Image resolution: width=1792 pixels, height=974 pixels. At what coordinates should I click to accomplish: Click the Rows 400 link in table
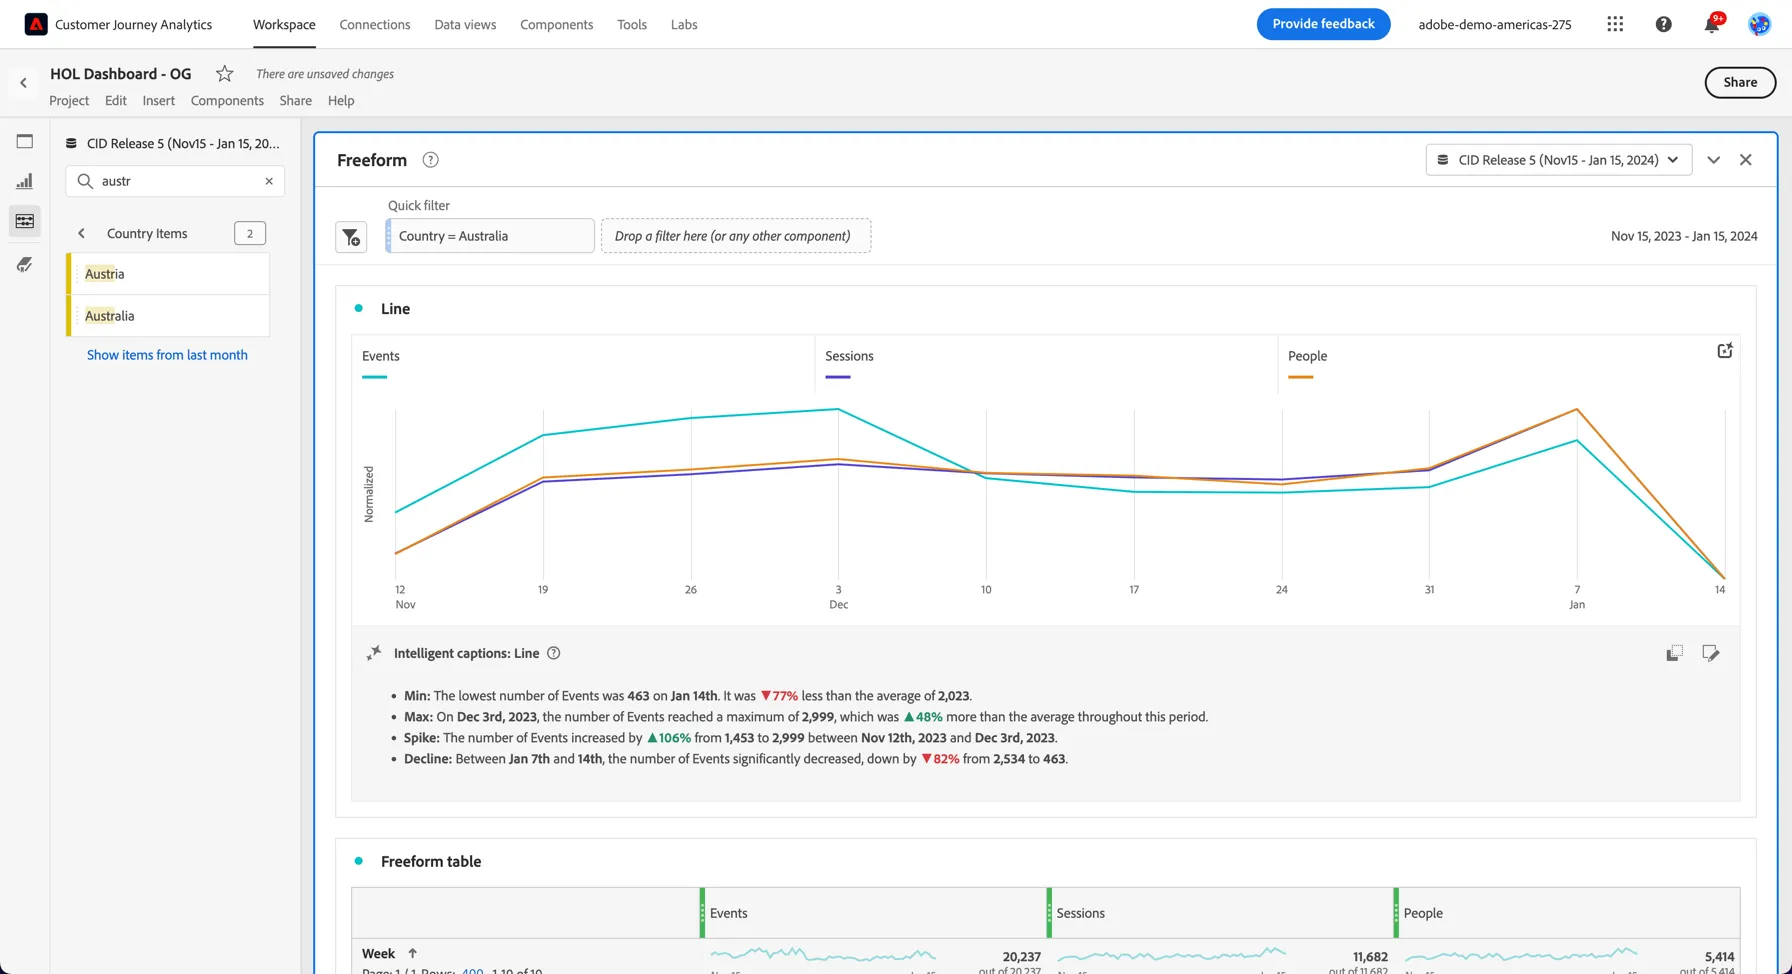coord(472,971)
